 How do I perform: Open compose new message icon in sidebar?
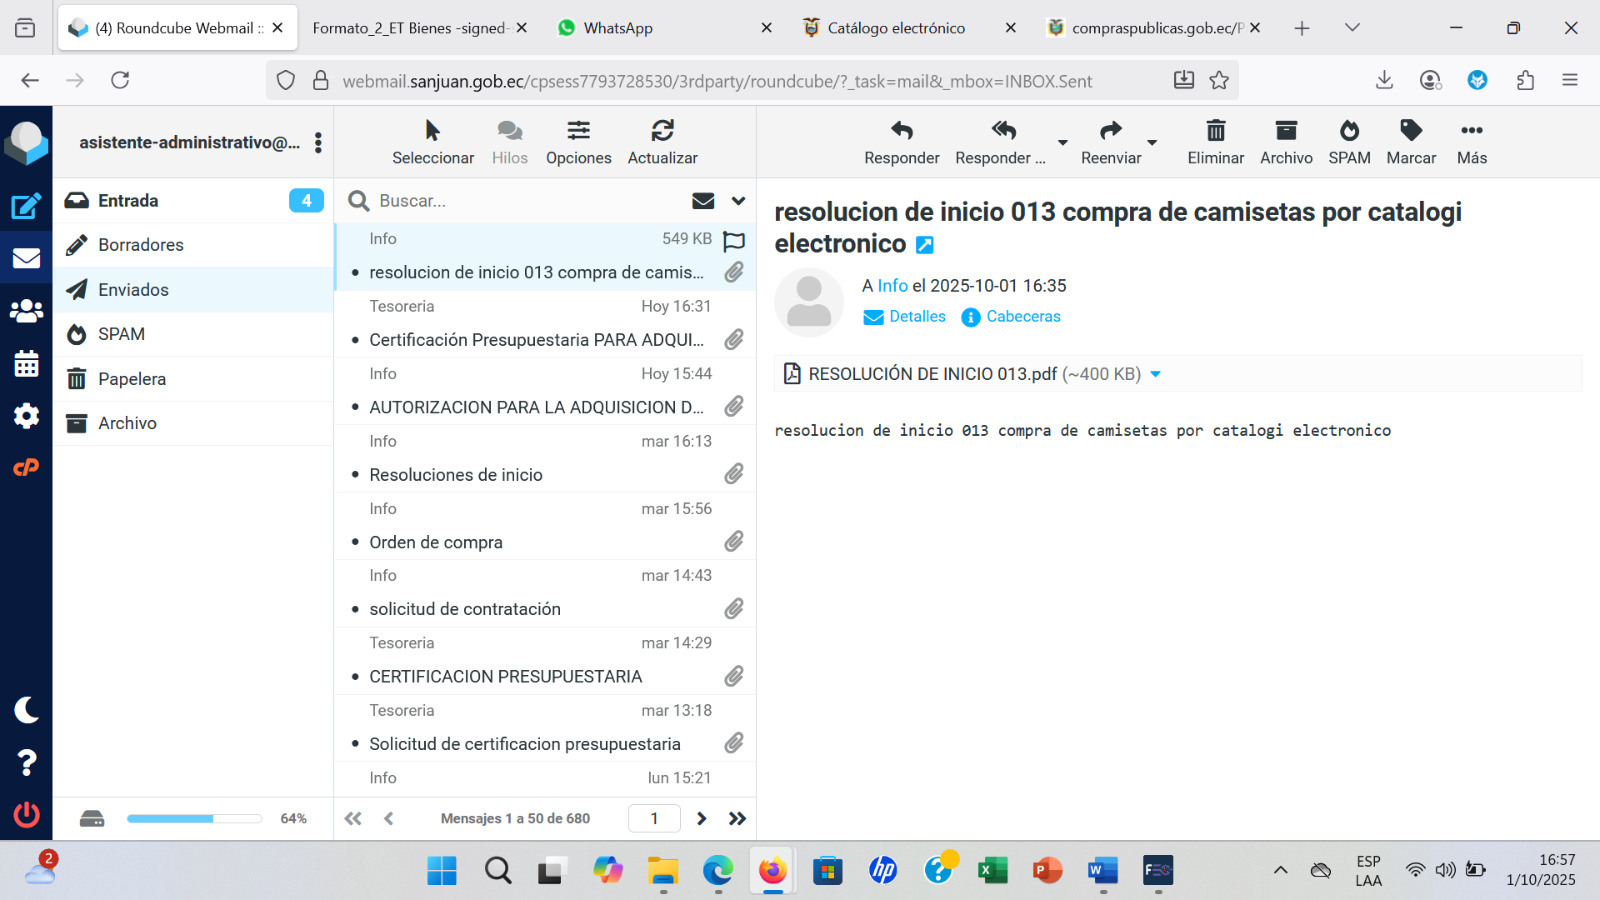26,207
